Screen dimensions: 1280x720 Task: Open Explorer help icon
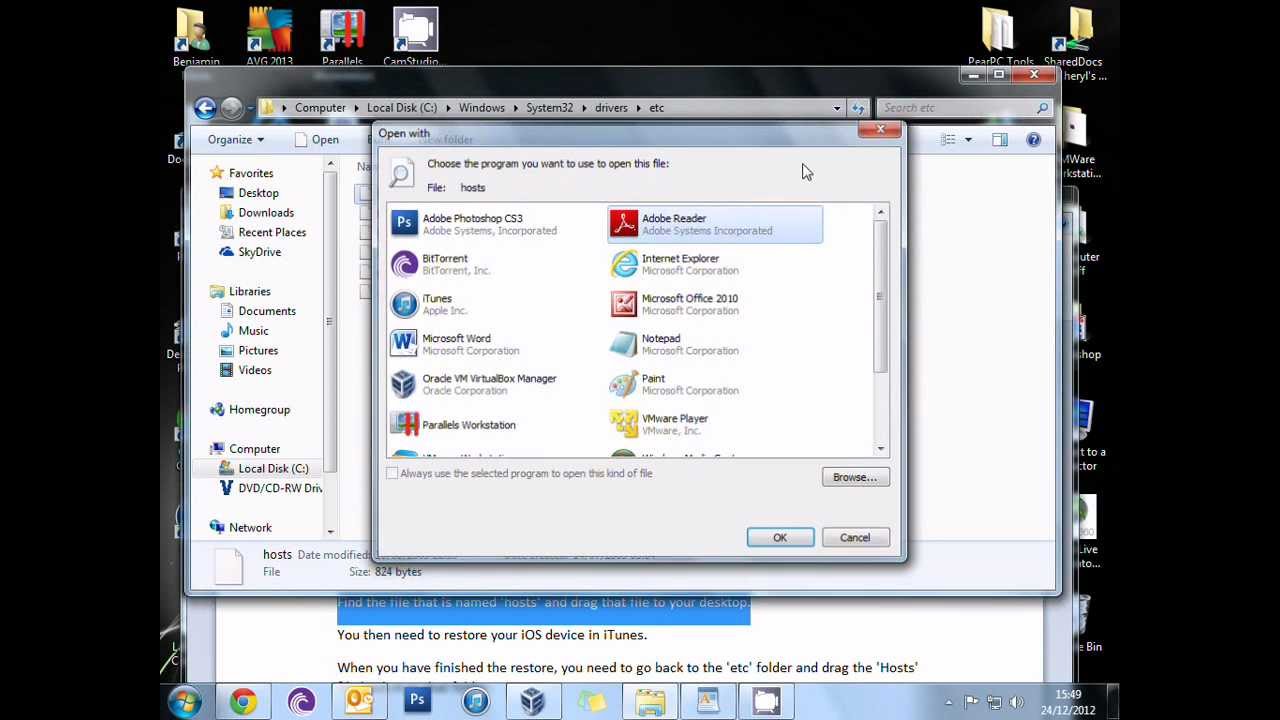click(x=1034, y=140)
